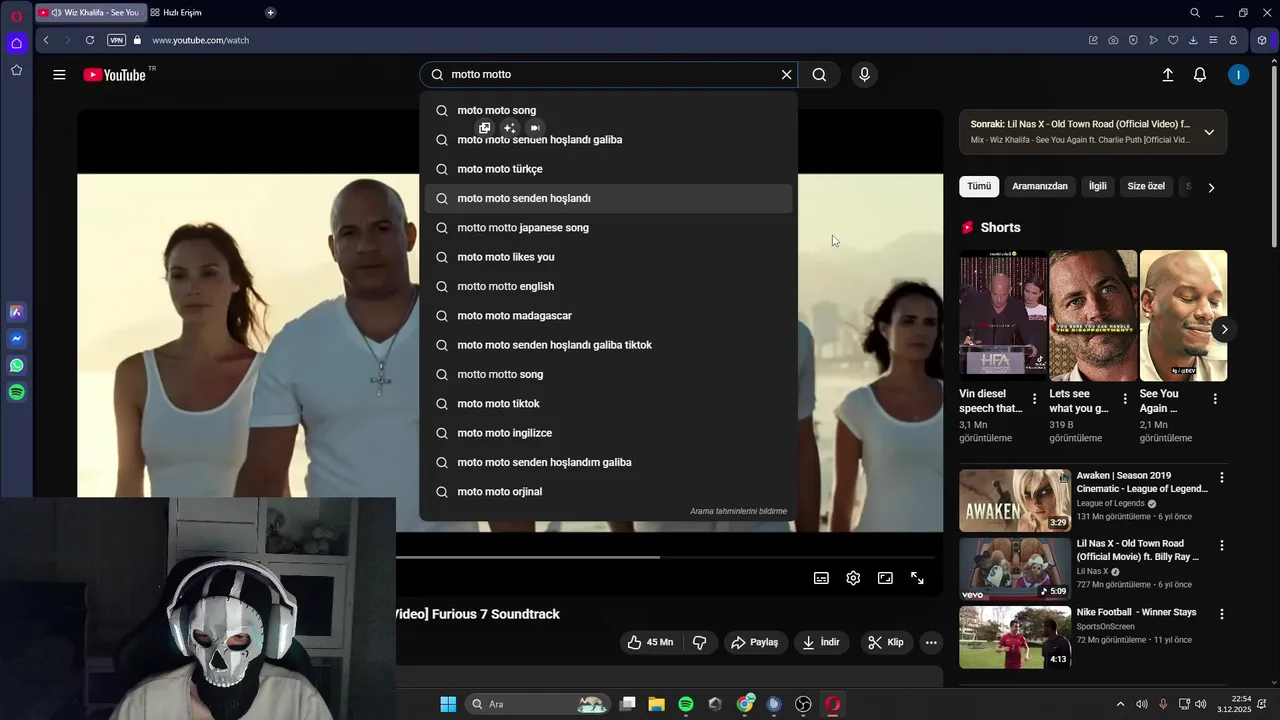Show more filter chips with arrow
This screenshot has width=1280, height=720.
(1211, 187)
